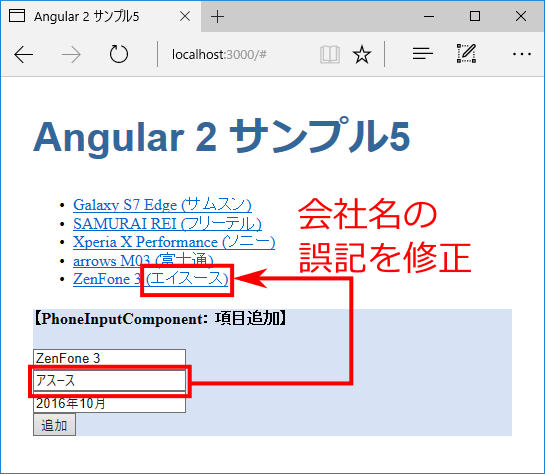Minimize the browser window
Image resolution: width=545 pixels, height=474 pixels.
429,16
